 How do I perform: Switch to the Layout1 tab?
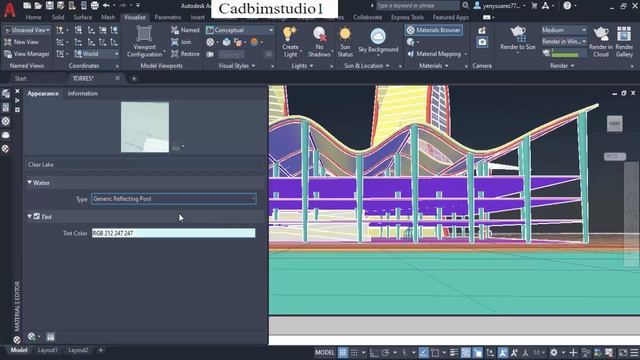click(x=47, y=350)
